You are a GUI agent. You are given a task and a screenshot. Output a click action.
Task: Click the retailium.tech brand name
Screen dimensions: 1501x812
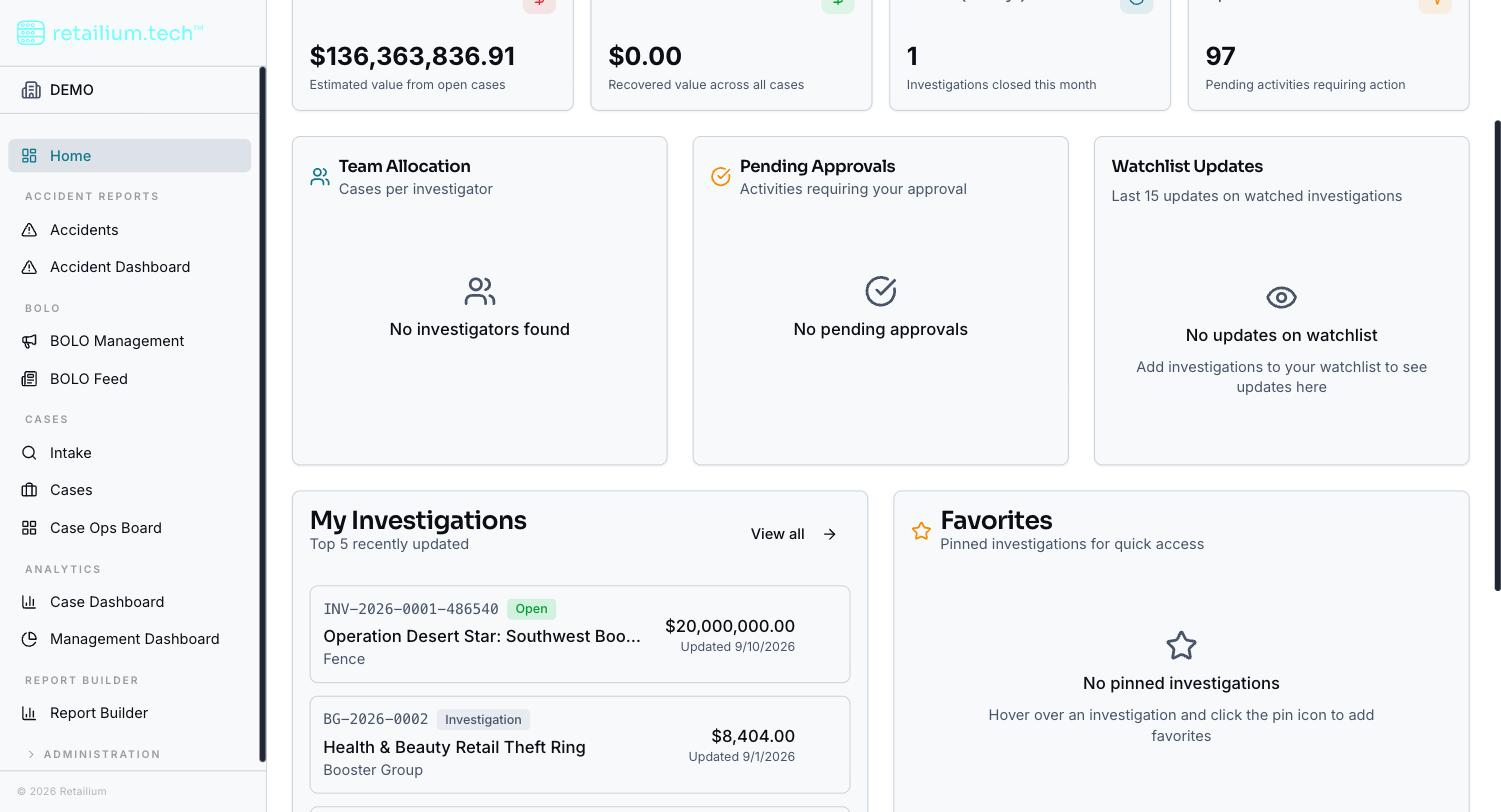click(127, 33)
